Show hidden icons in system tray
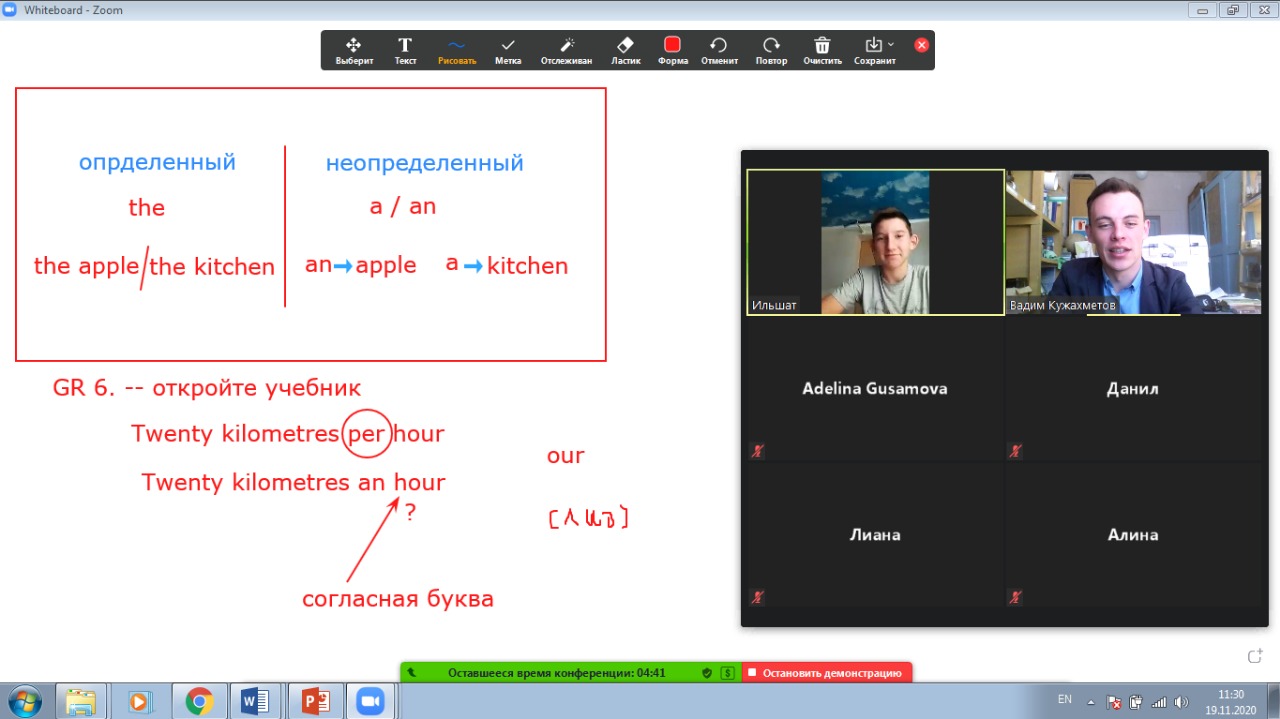 point(1091,702)
